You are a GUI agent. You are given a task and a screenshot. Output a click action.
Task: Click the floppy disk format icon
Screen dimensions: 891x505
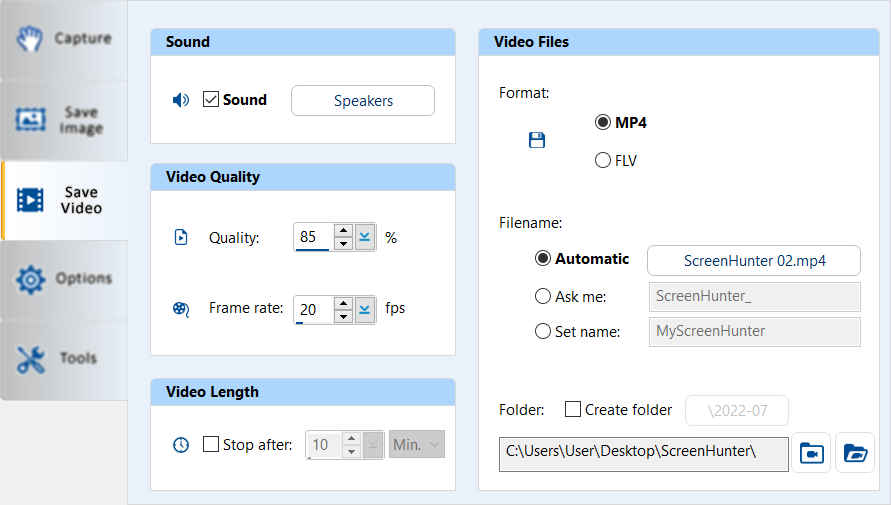coord(537,140)
